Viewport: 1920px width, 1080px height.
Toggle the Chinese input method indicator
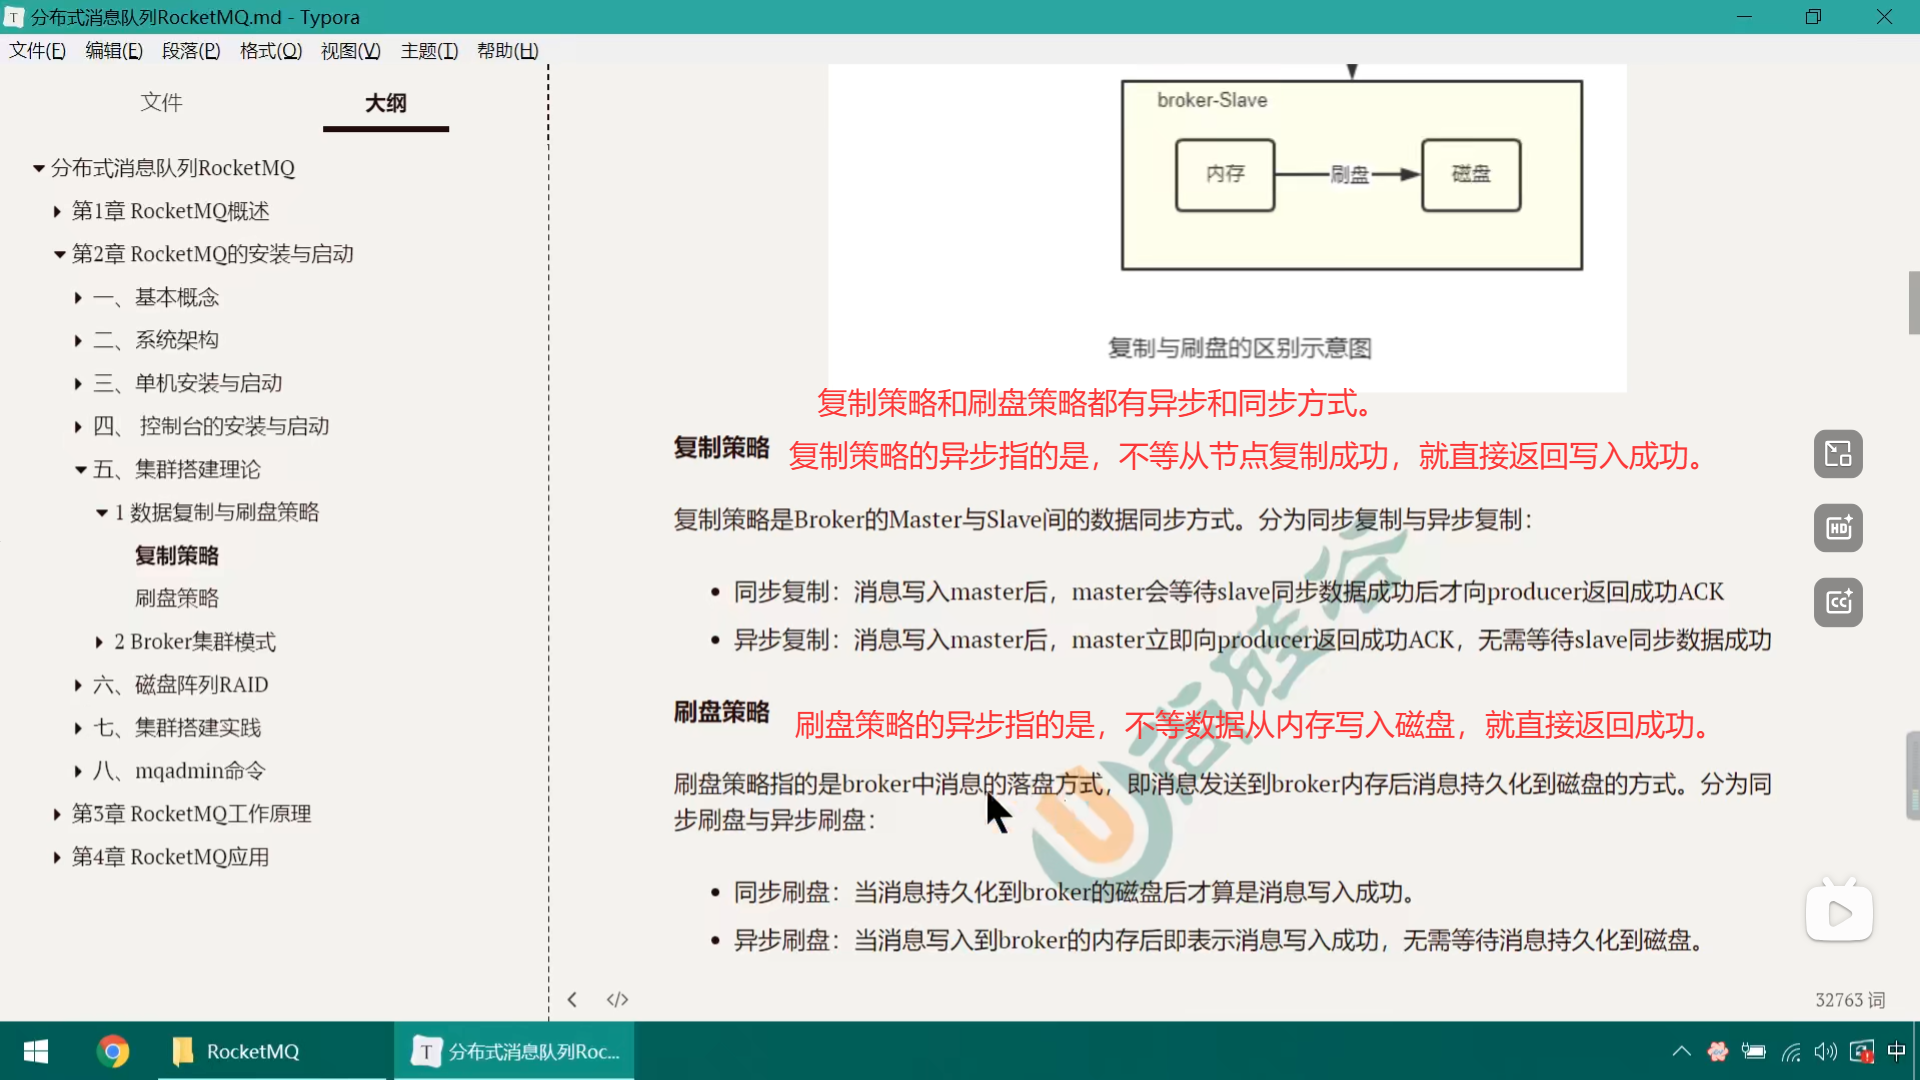tap(1896, 1051)
